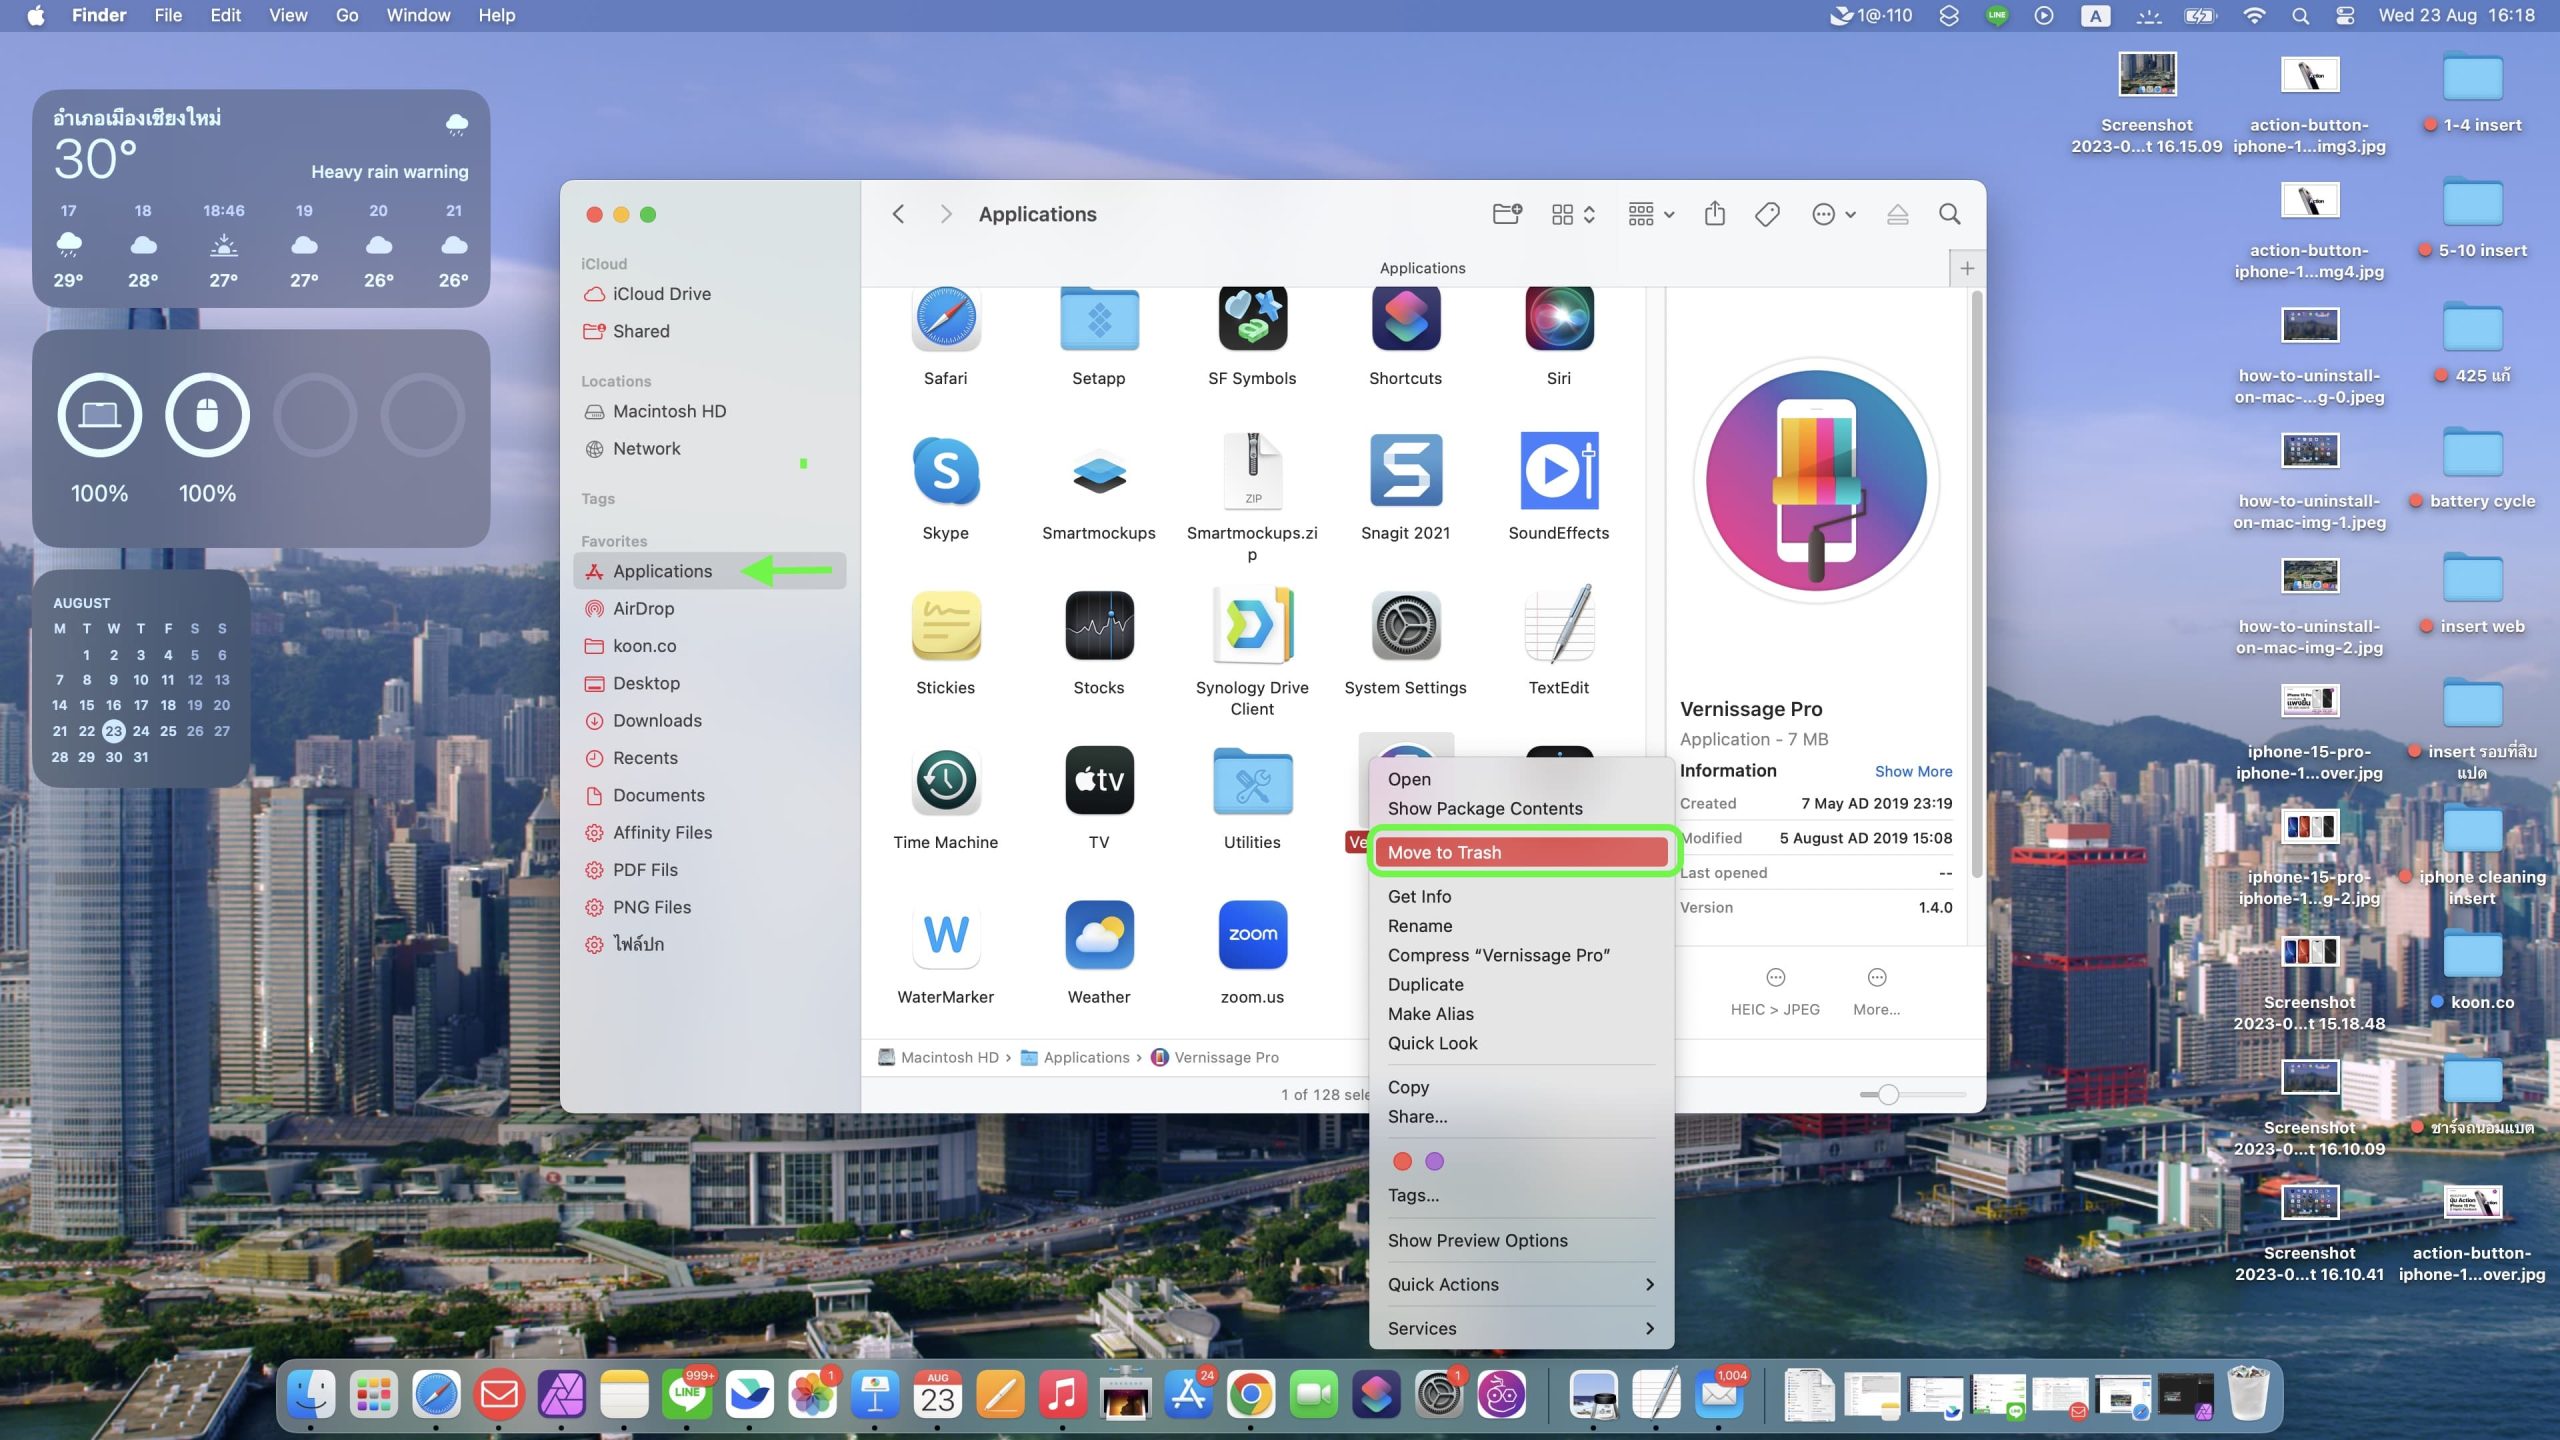Click the icon size slider knob
The width and height of the screenshot is (2560, 1440).
click(x=1888, y=1094)
